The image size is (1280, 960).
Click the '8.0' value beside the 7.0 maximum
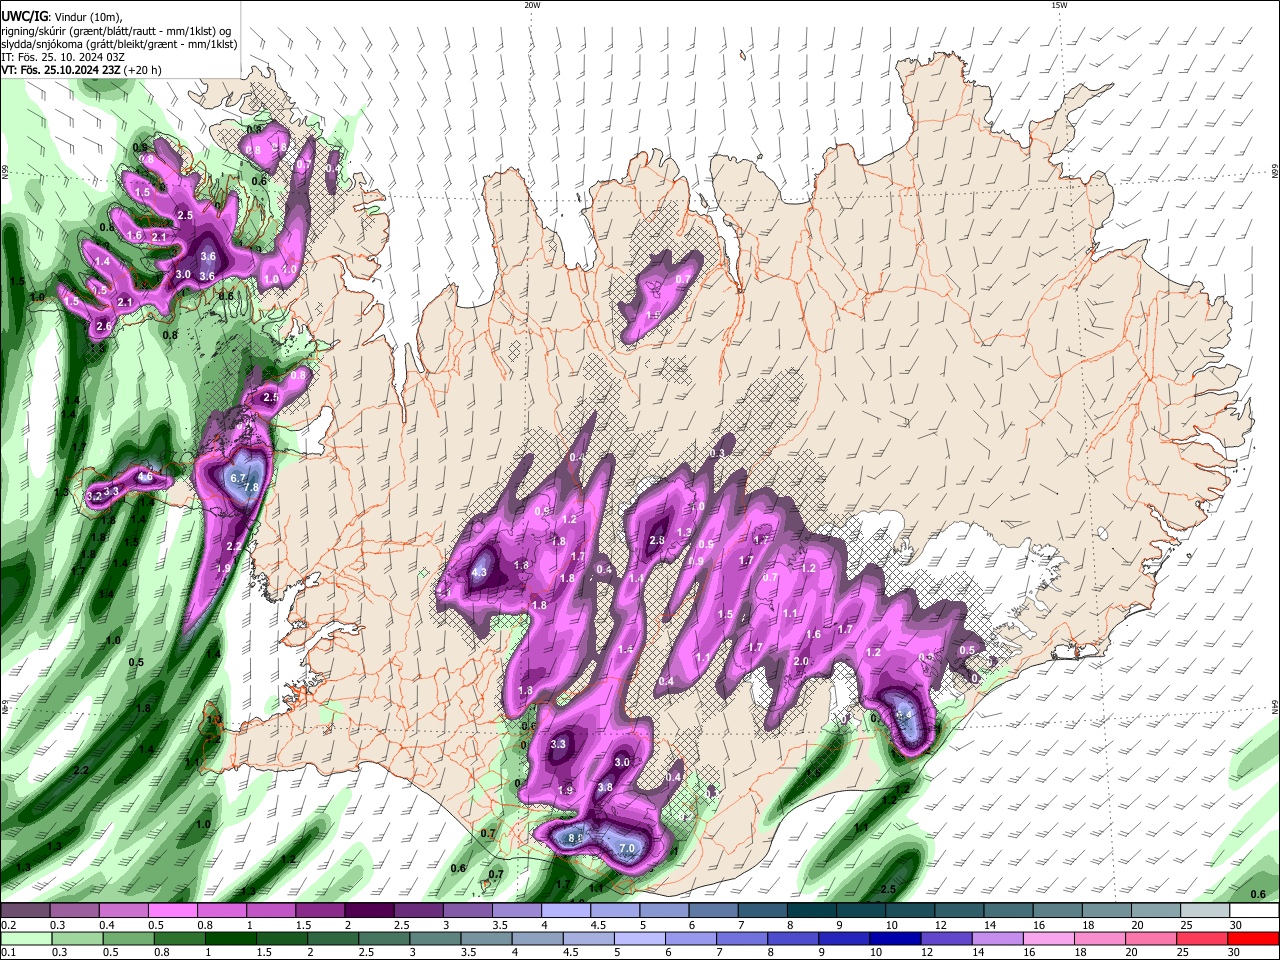(576, 838)
